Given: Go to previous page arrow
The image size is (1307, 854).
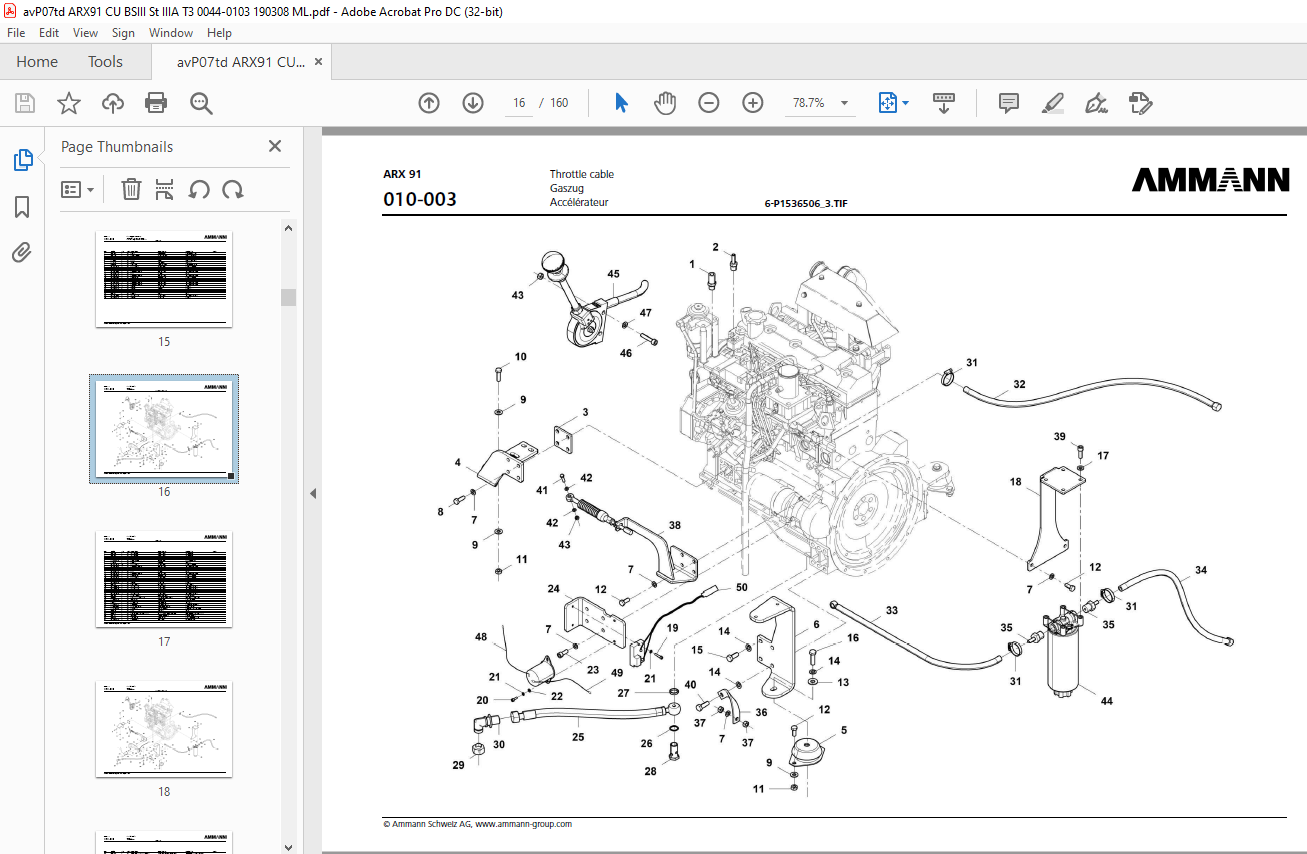Looking at the screenshot, I should pyautogui.click(x=429, y=103).
